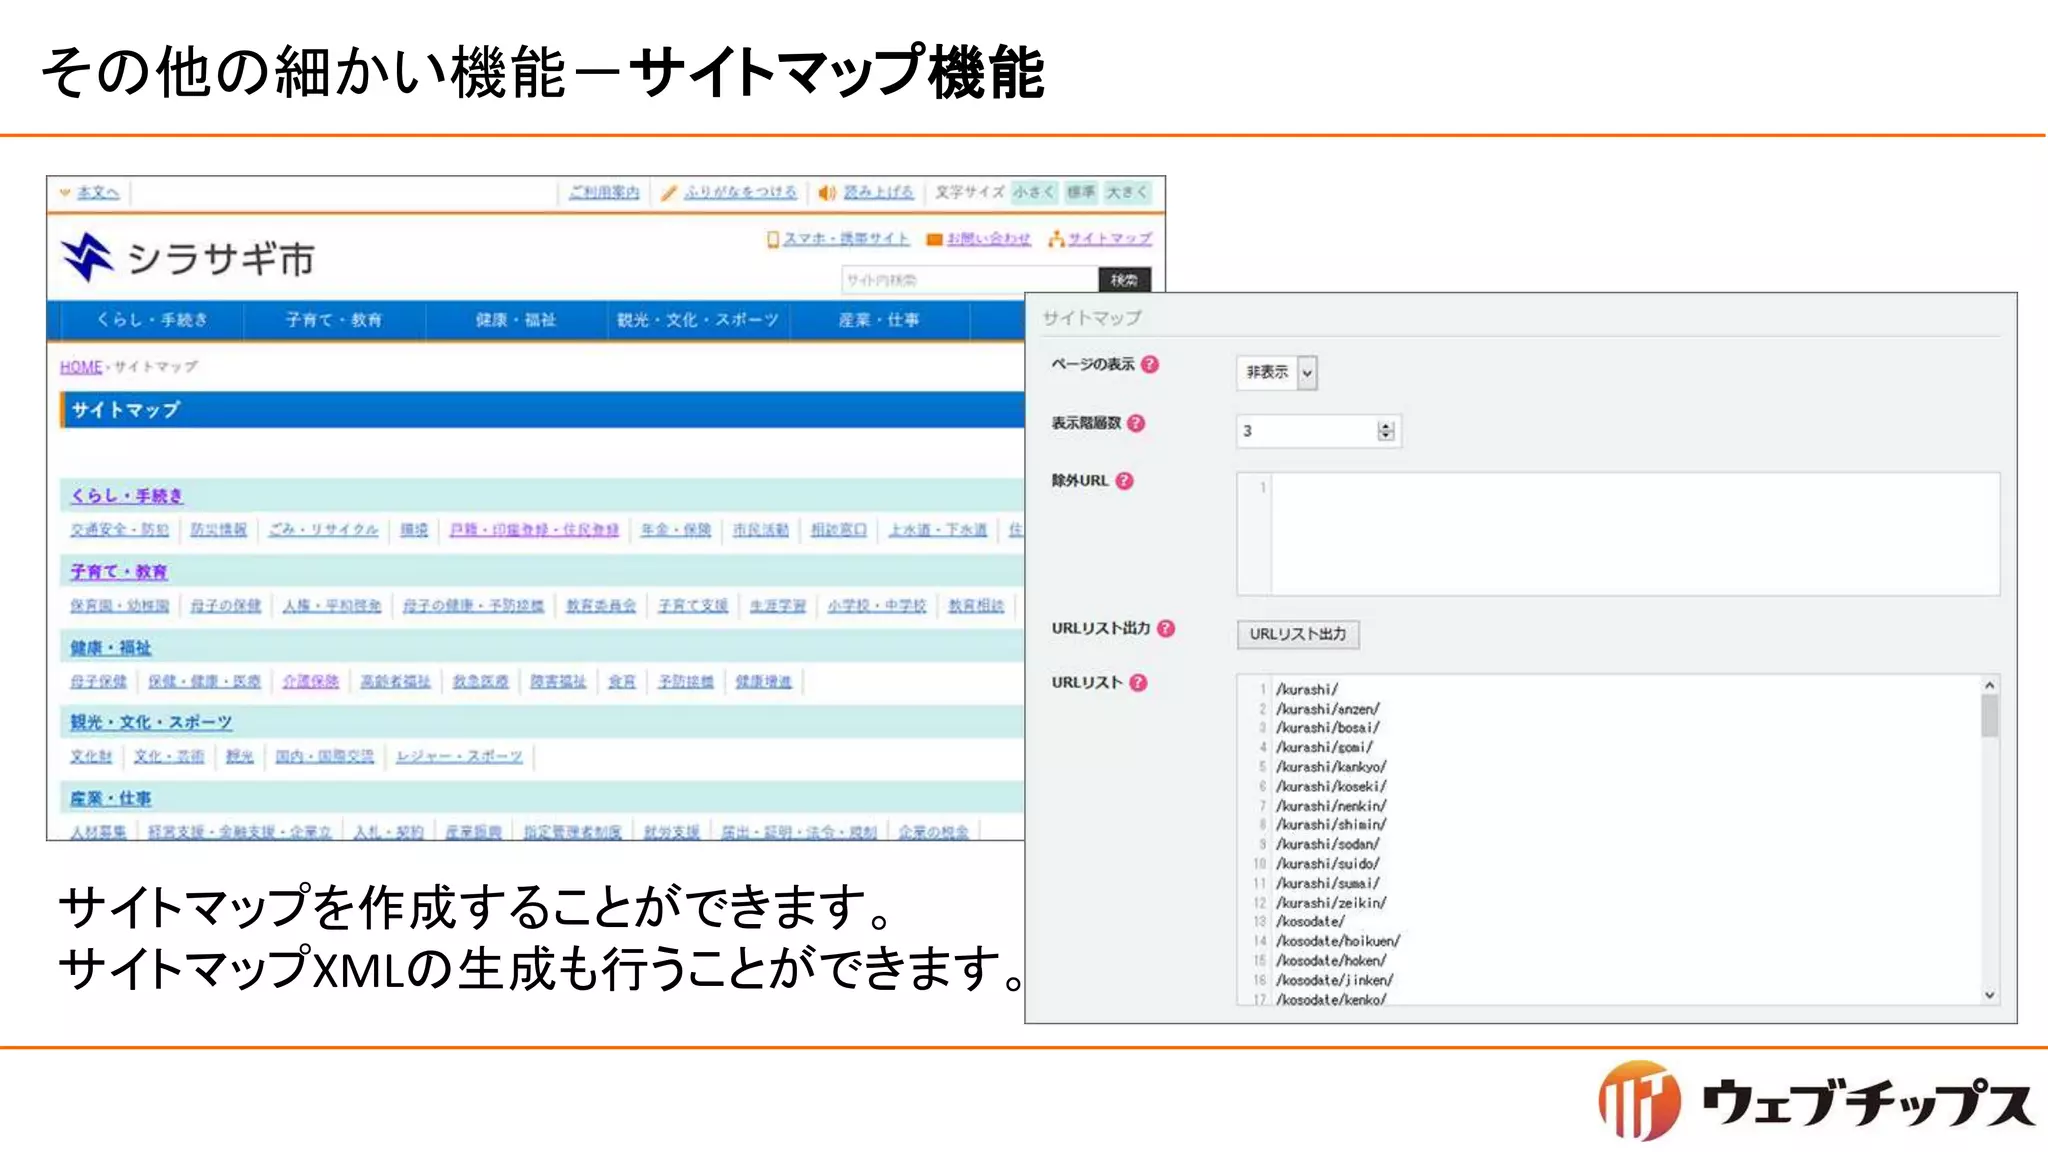Click the ふりがなをつける link
Screen dimensions: 2048x1152
point(741,192)
